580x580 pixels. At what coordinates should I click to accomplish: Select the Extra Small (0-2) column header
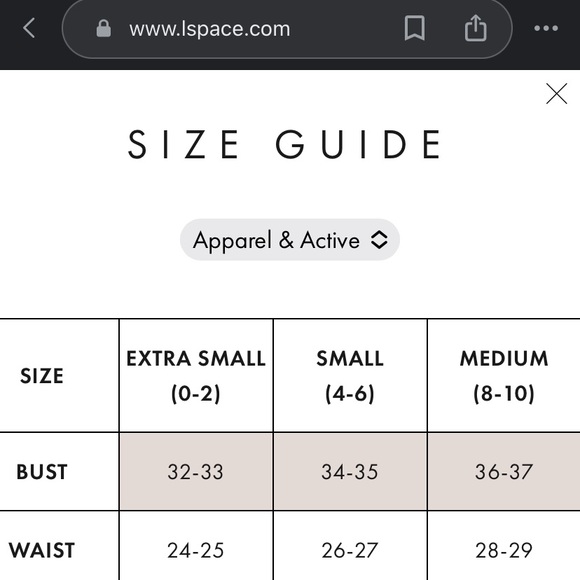pyautogui.click(x=196, y=375)
